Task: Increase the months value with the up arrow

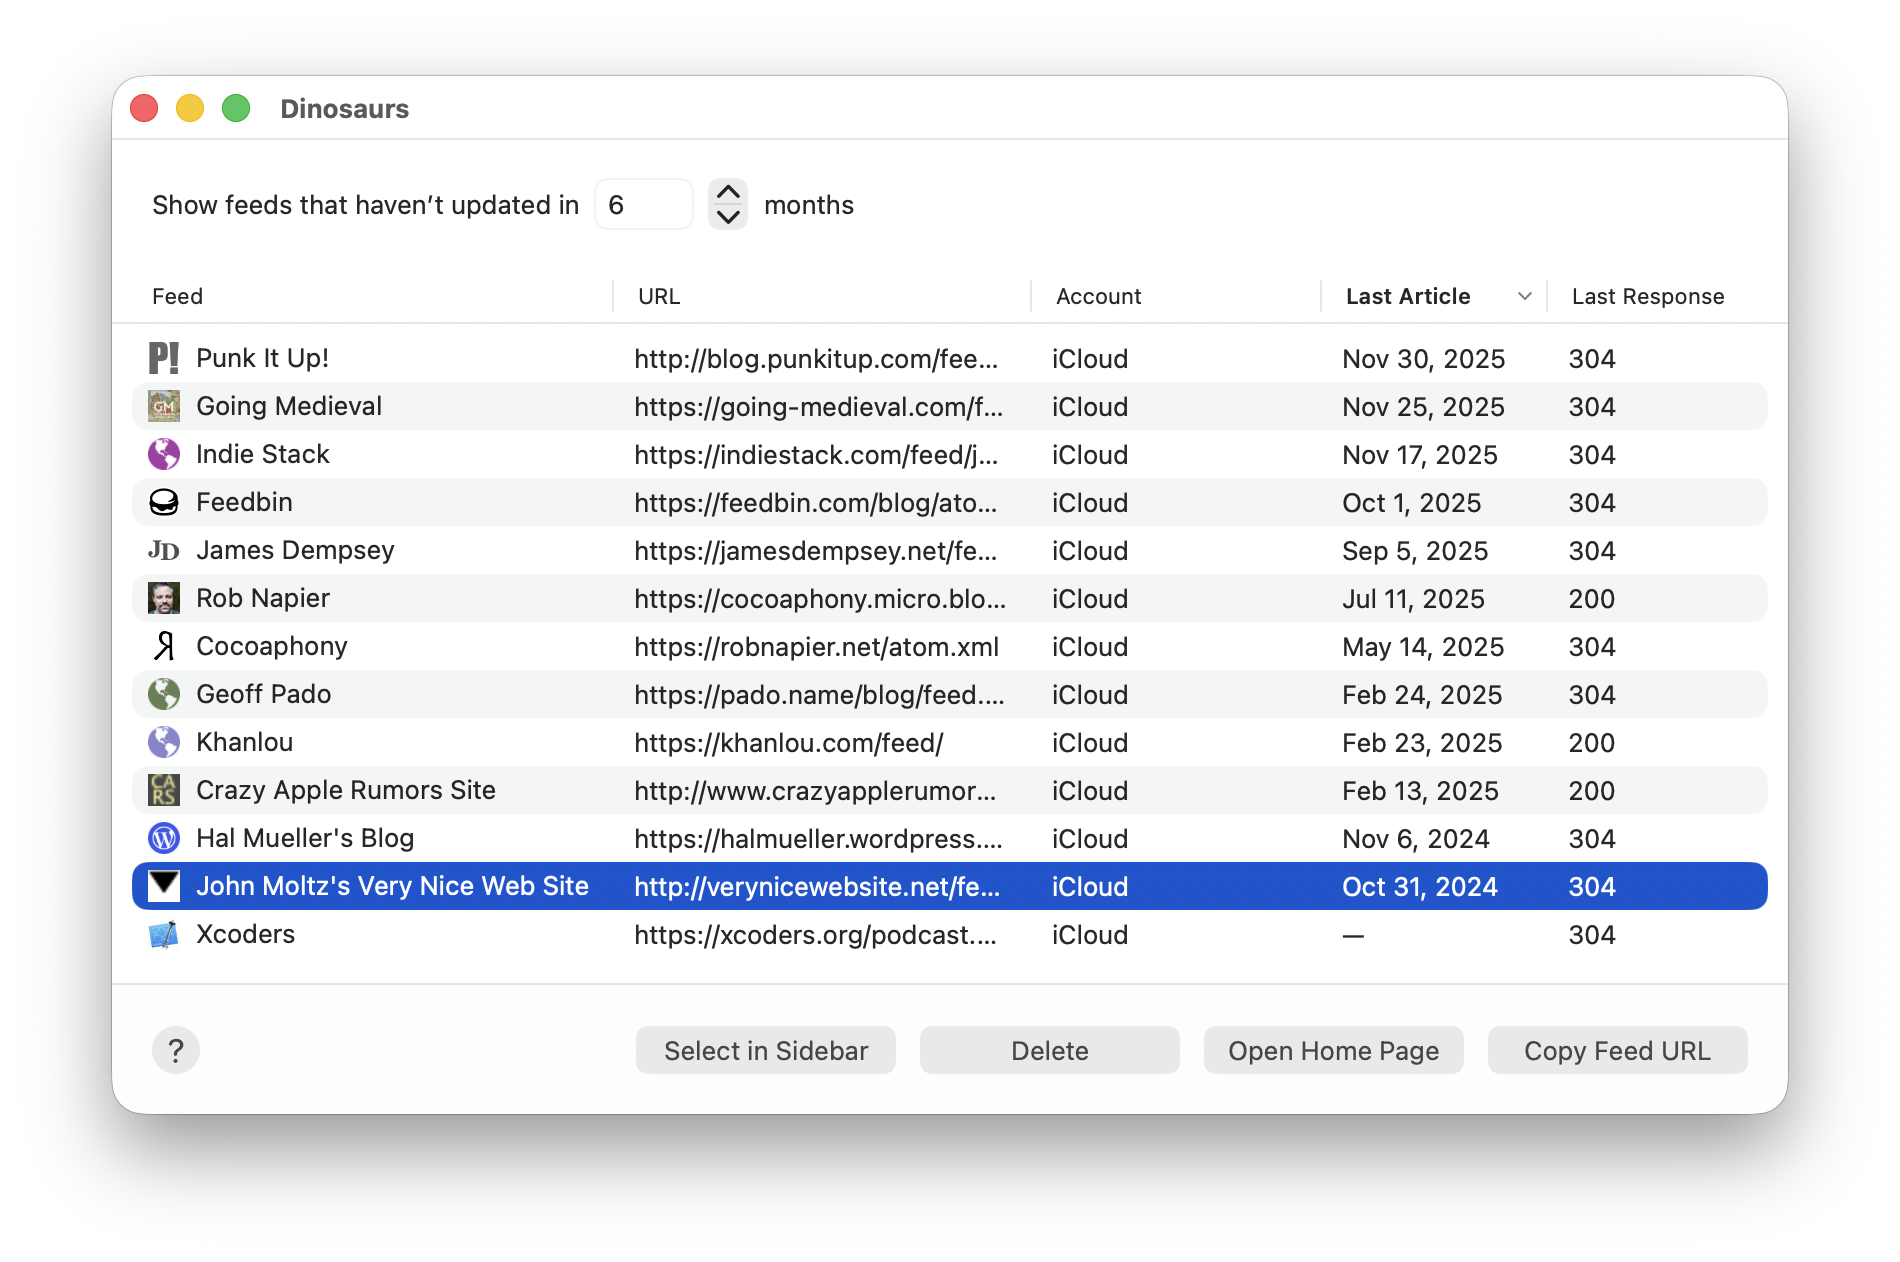Action: (x=728, y=192)
